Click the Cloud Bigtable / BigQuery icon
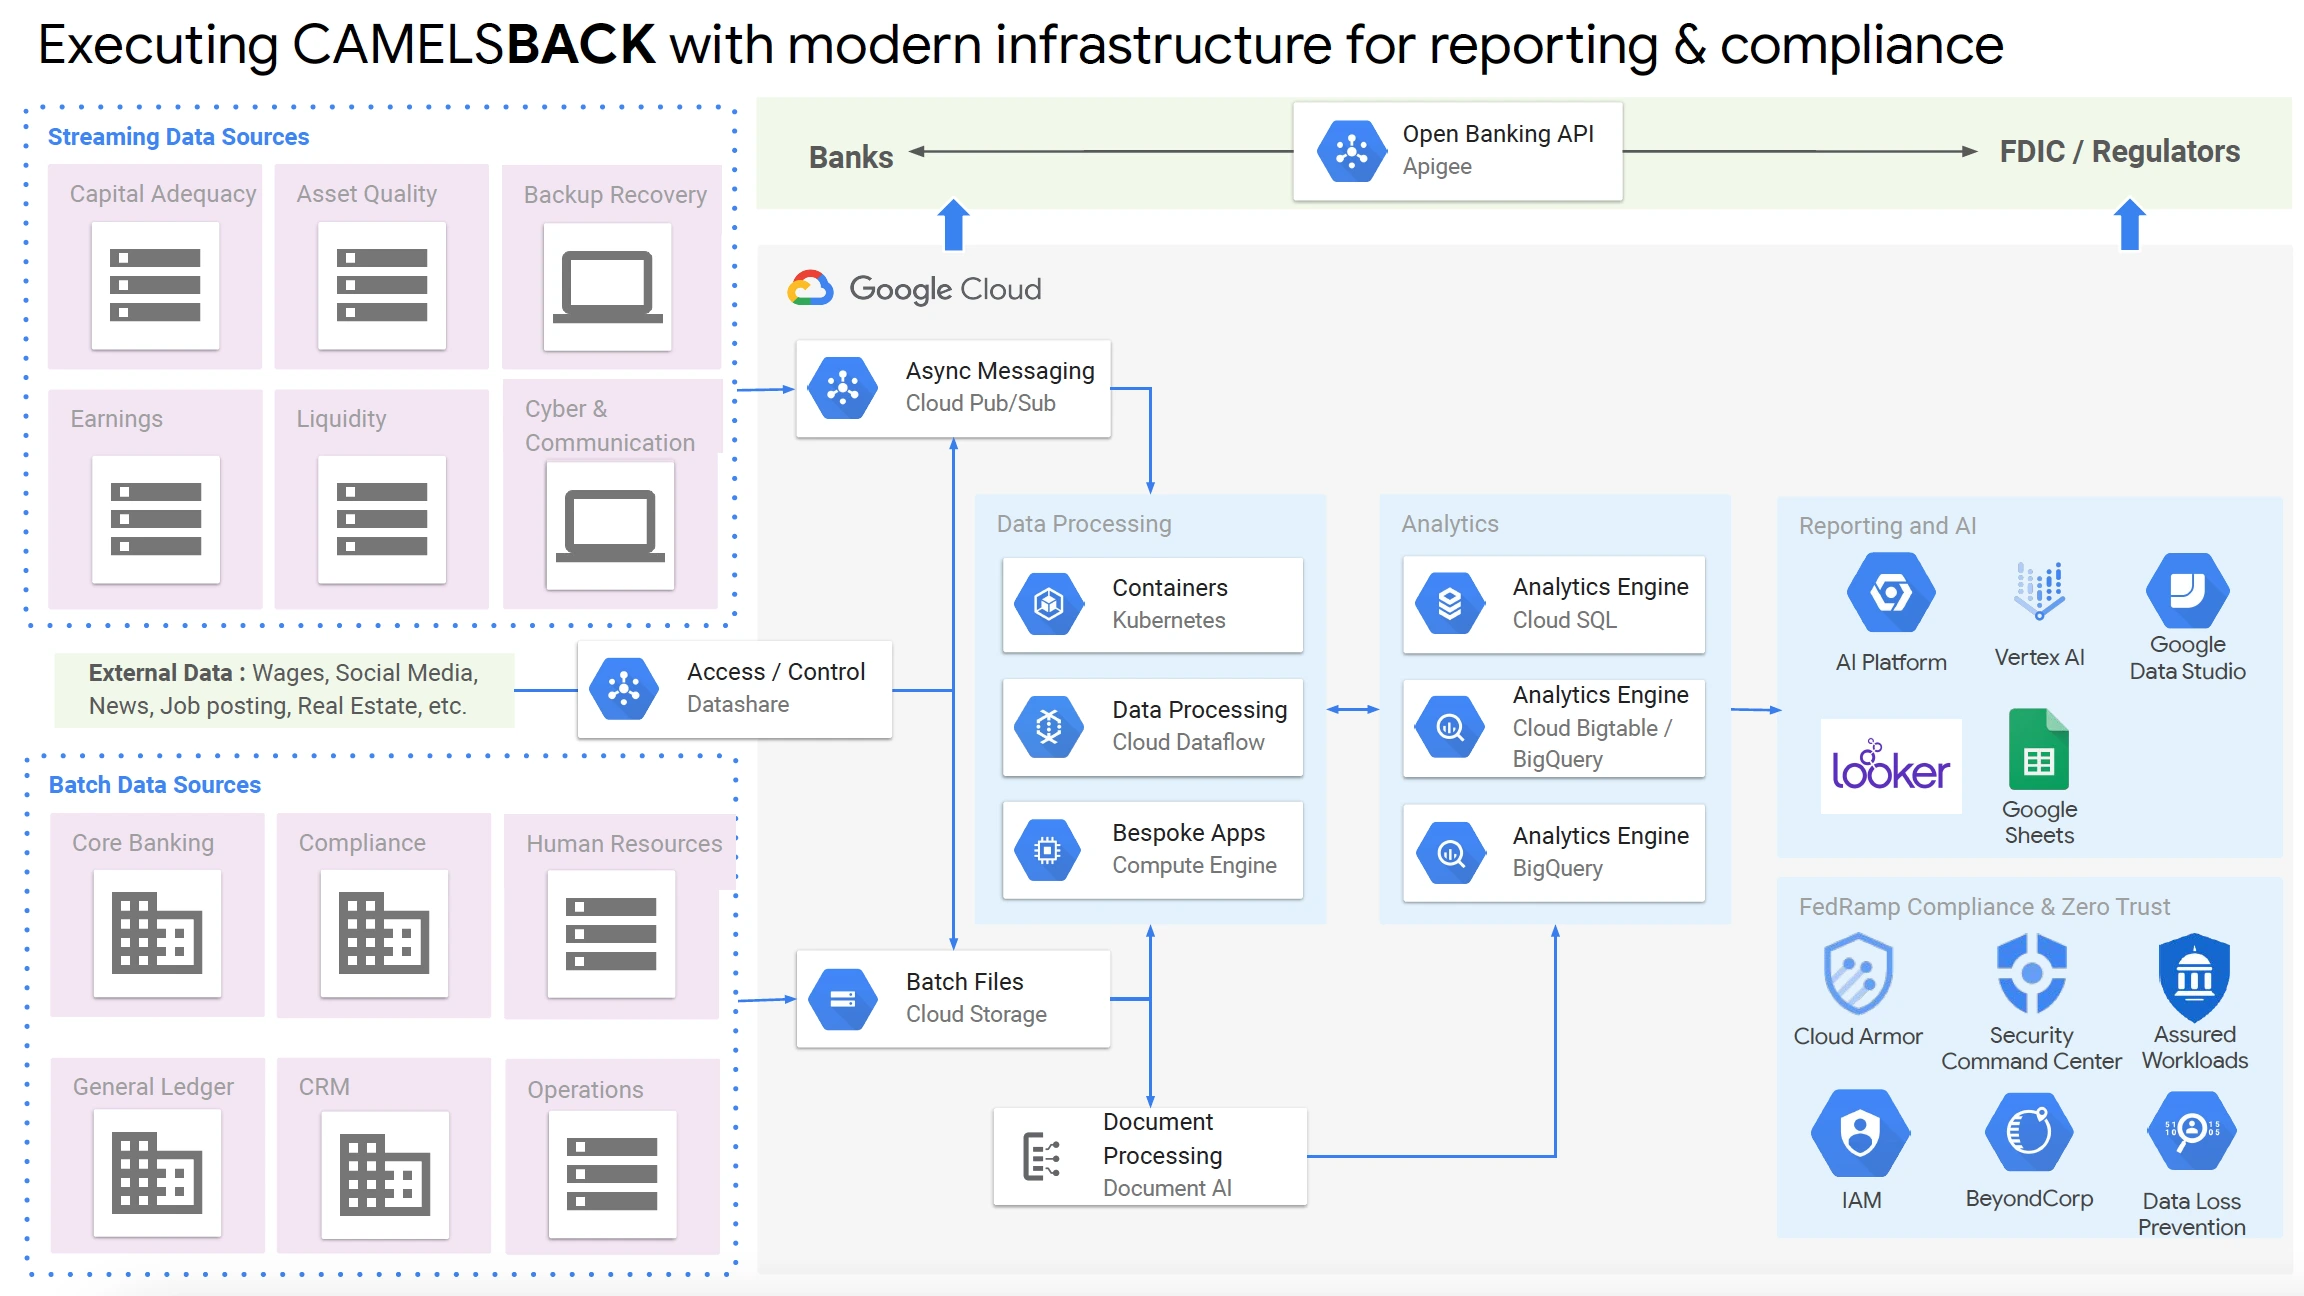 tap(1450, 727)
